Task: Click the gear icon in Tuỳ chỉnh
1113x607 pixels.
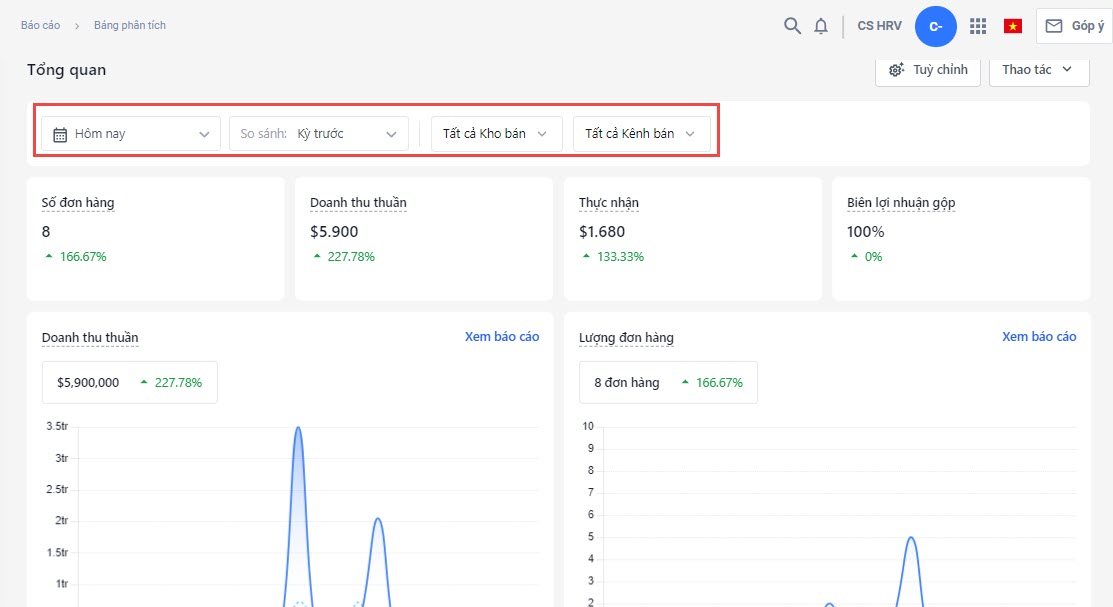Action: pos(897,70)
